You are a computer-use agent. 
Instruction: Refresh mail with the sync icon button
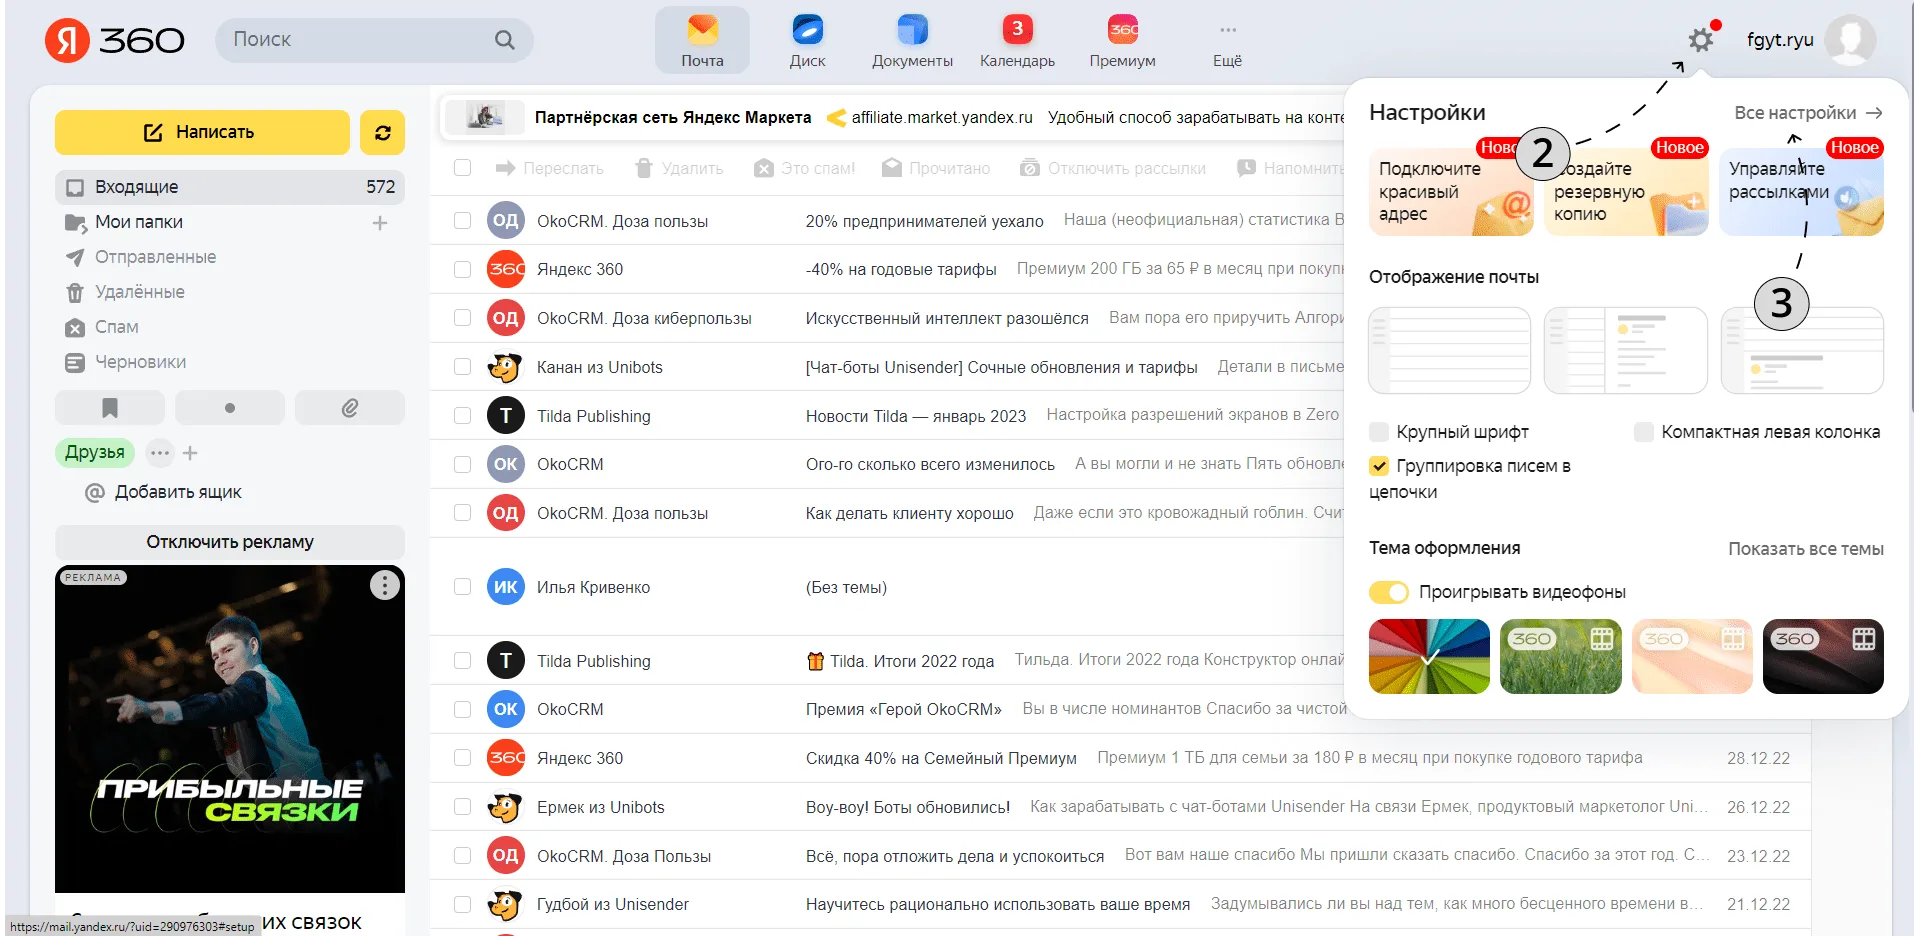point(382,132)
